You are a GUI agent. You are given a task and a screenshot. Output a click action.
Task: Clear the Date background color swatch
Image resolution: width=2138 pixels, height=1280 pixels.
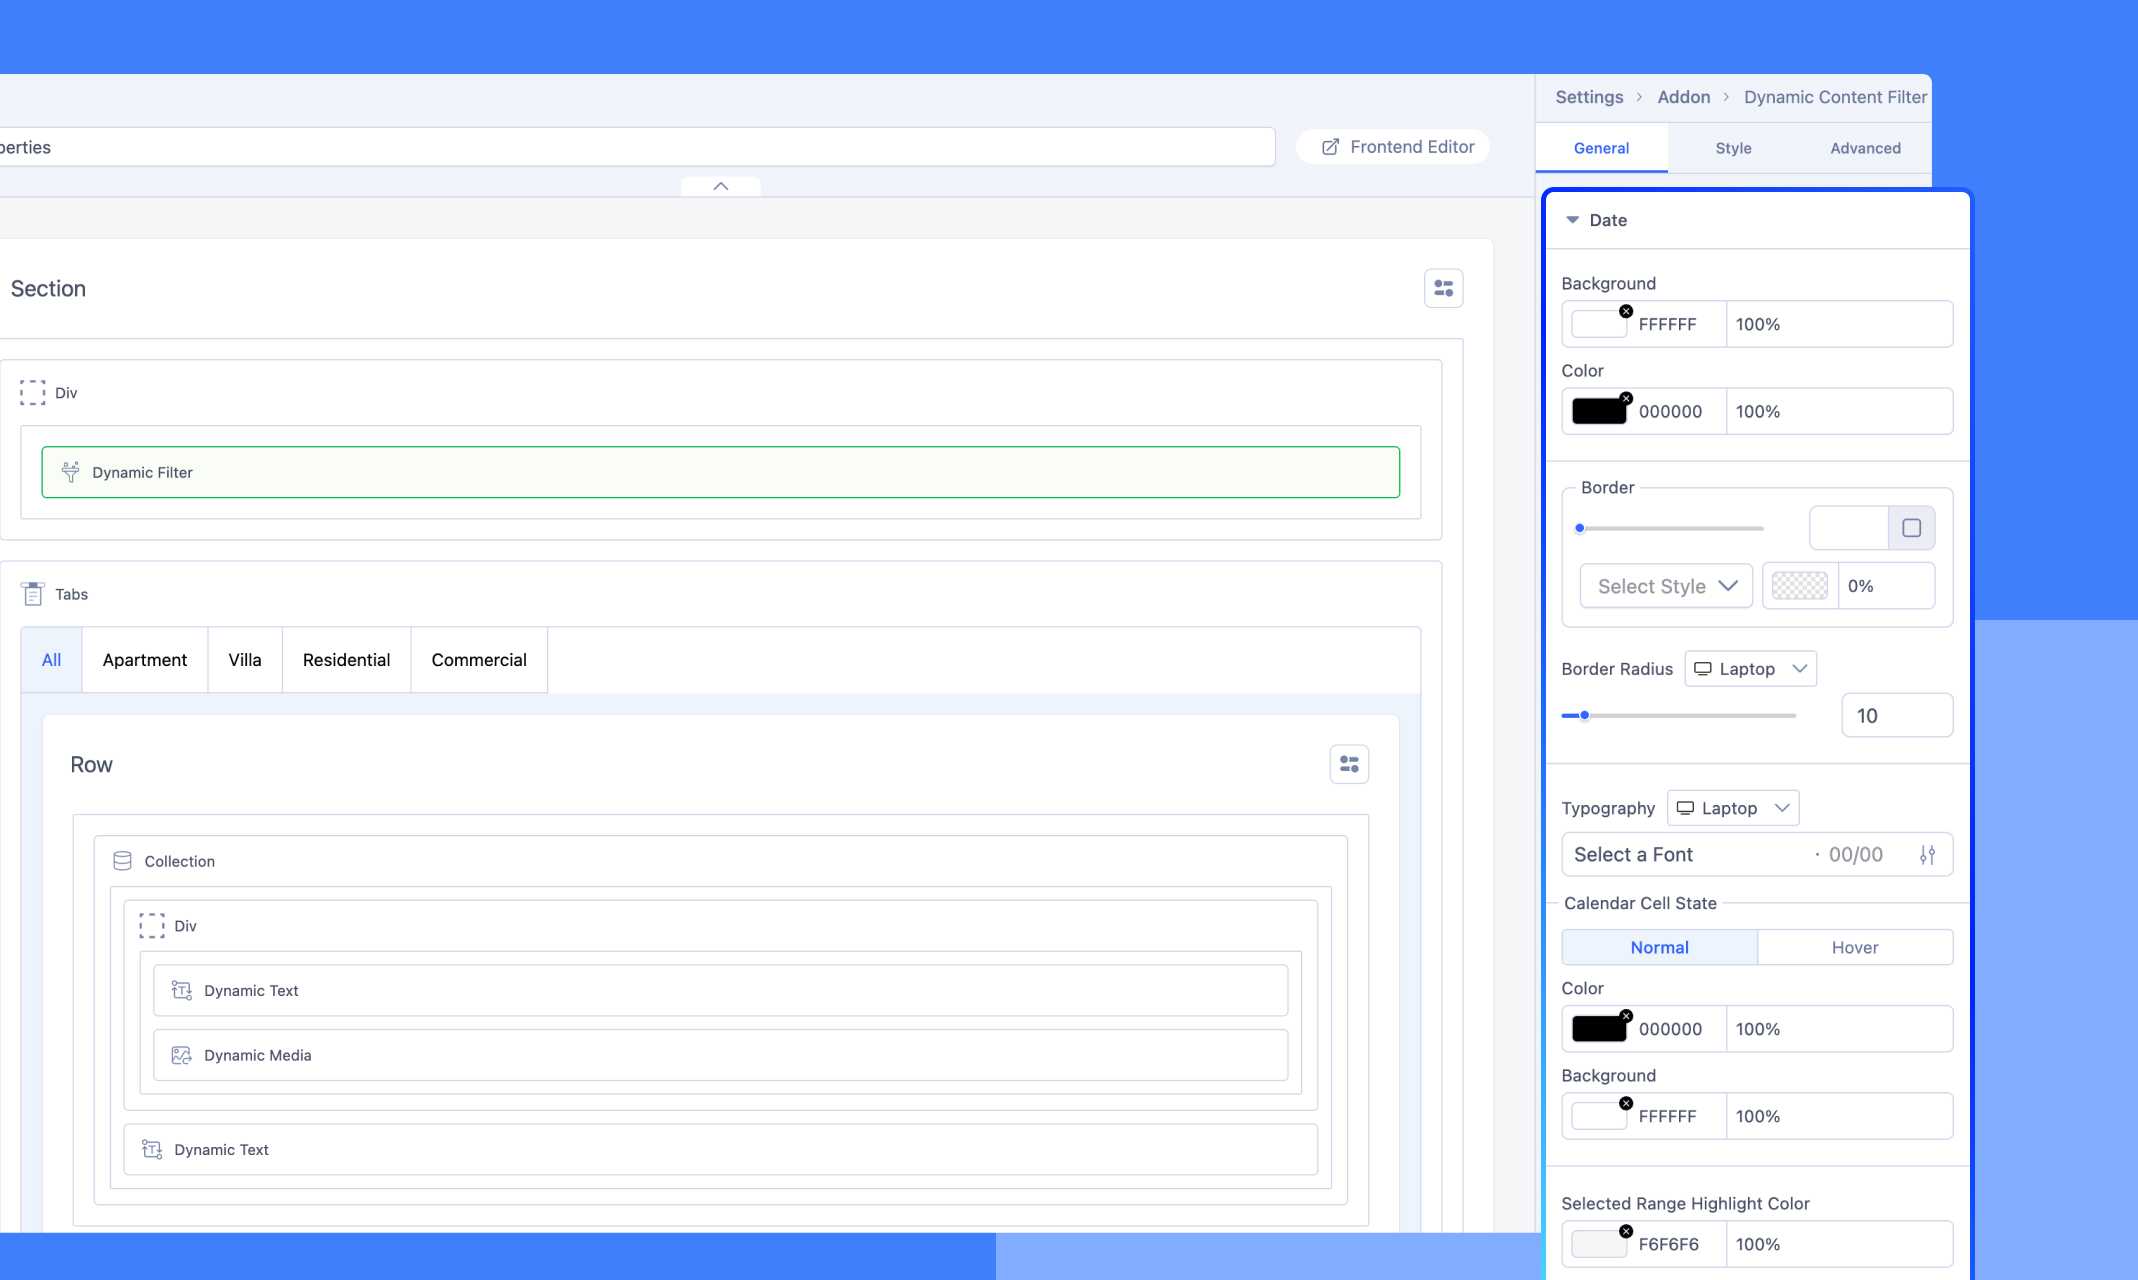[1626, 311]
